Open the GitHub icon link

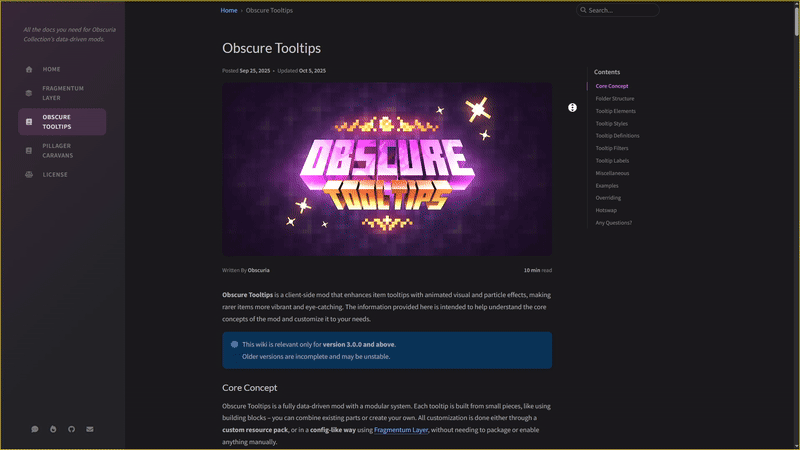click(71, 429)
